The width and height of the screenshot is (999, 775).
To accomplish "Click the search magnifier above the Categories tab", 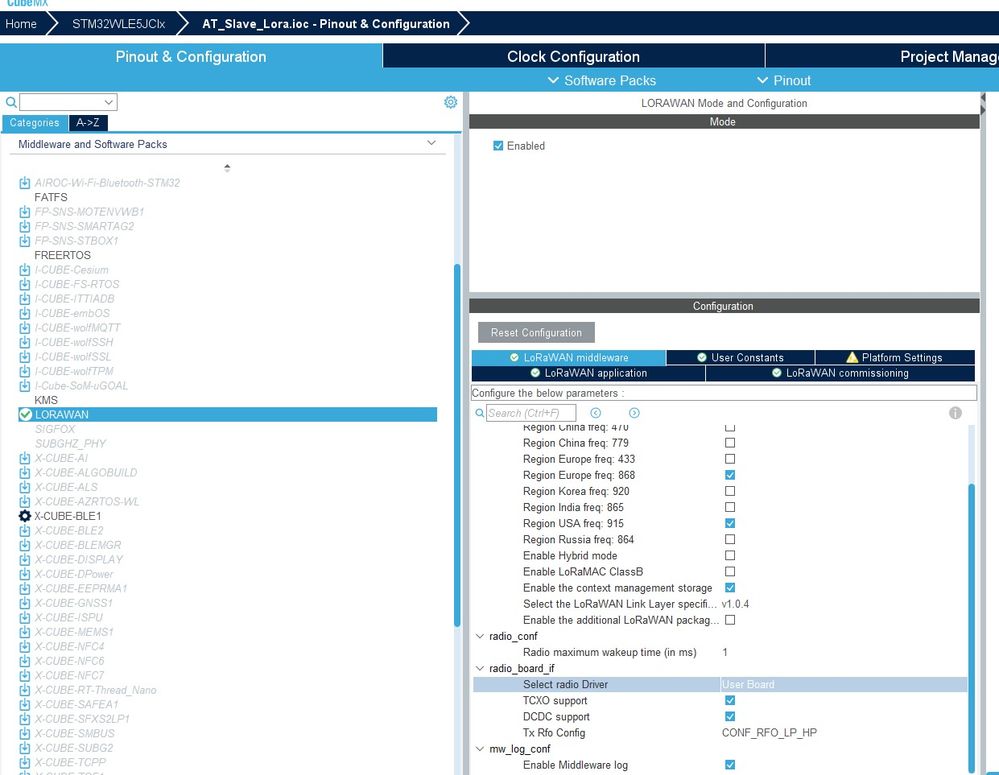I will [11, 102].
